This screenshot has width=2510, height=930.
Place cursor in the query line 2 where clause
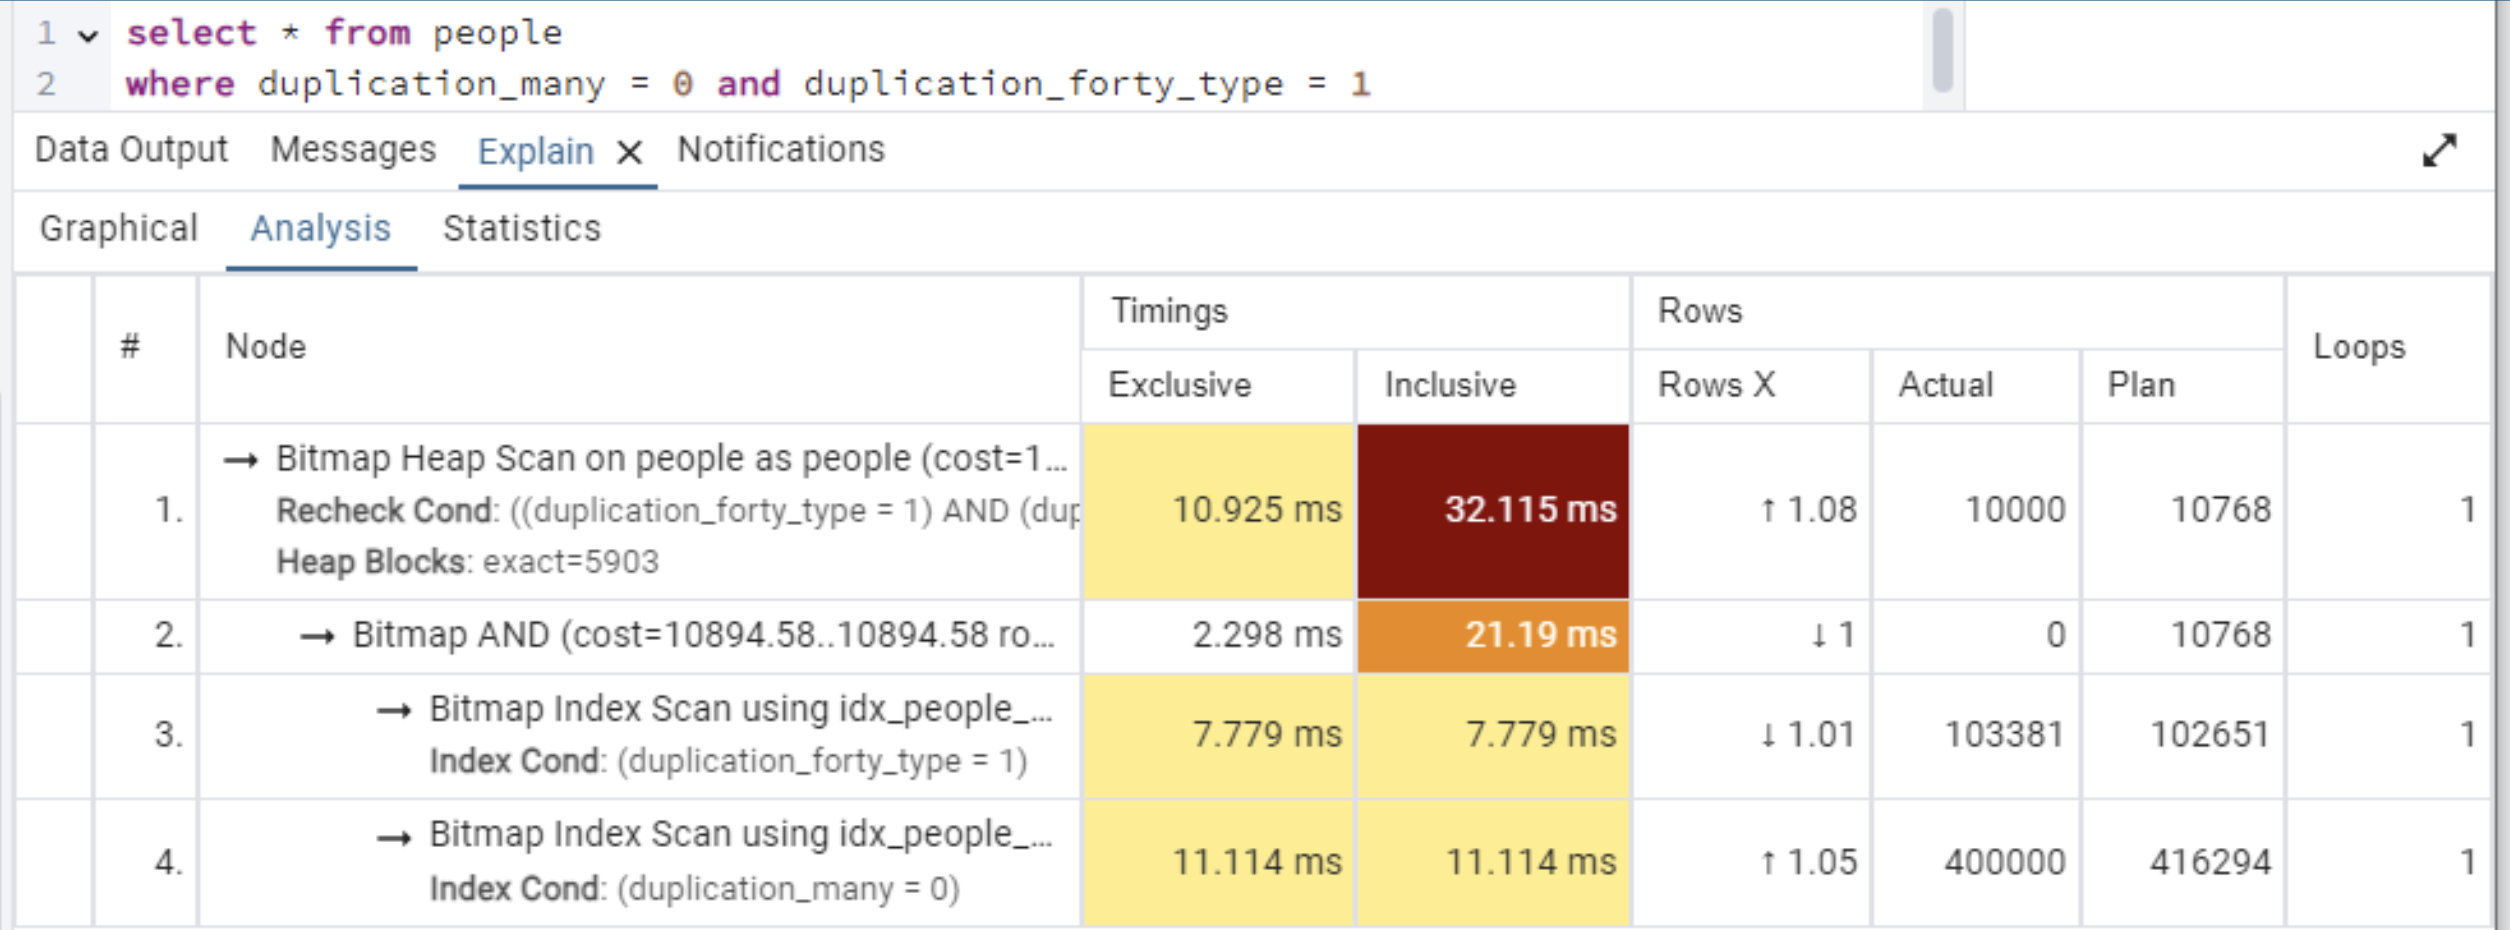[x=748, y=84]
